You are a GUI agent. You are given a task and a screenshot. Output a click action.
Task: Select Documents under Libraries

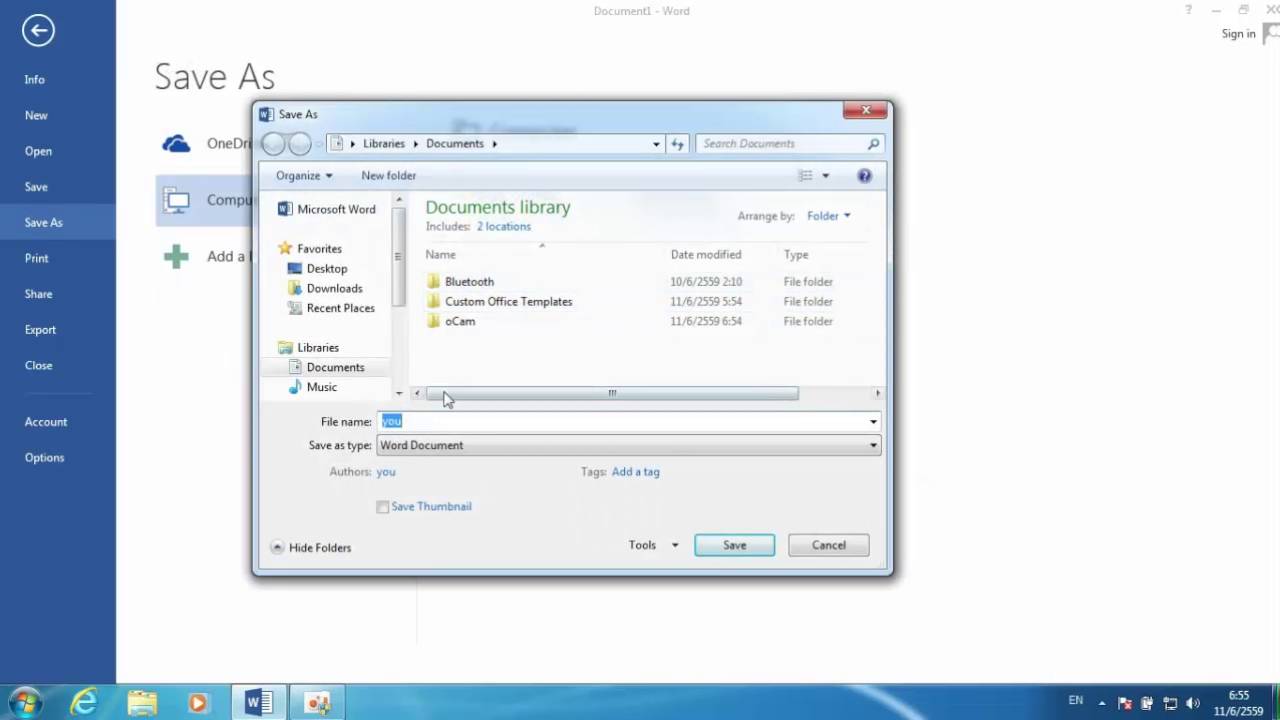coord(335,367)
